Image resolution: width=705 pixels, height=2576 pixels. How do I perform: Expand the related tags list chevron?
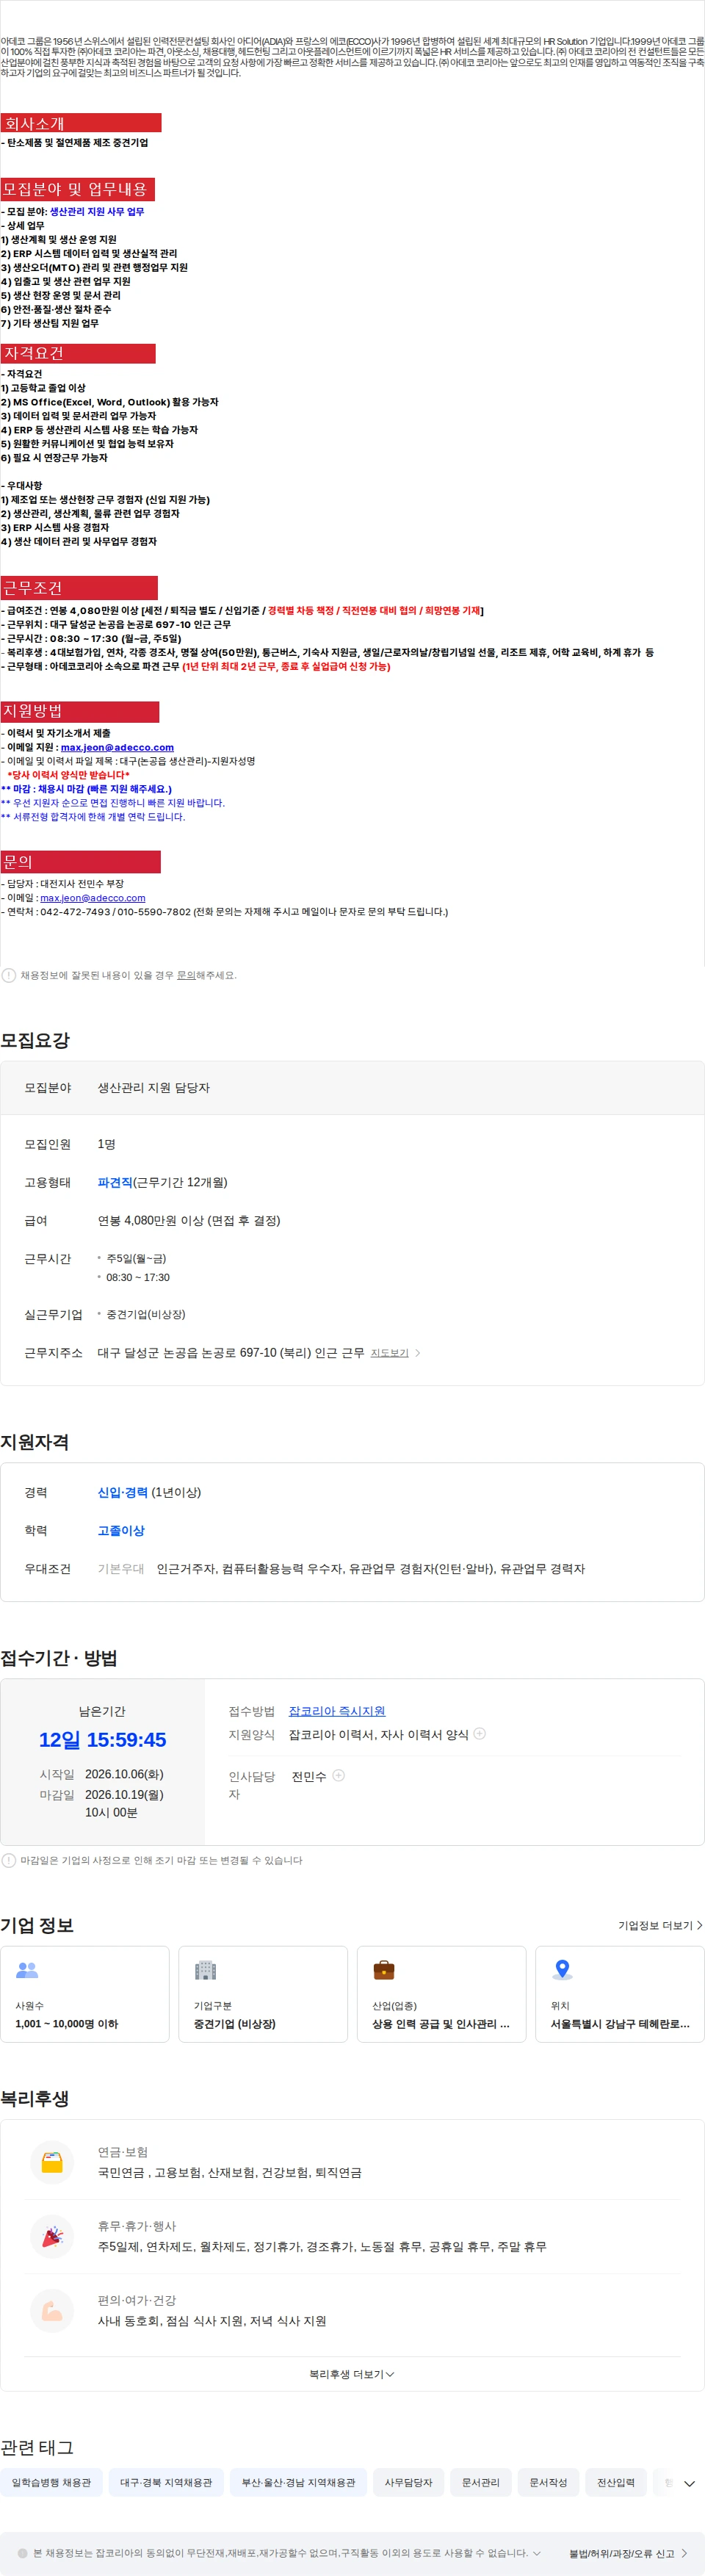(x=689, y=2483)
